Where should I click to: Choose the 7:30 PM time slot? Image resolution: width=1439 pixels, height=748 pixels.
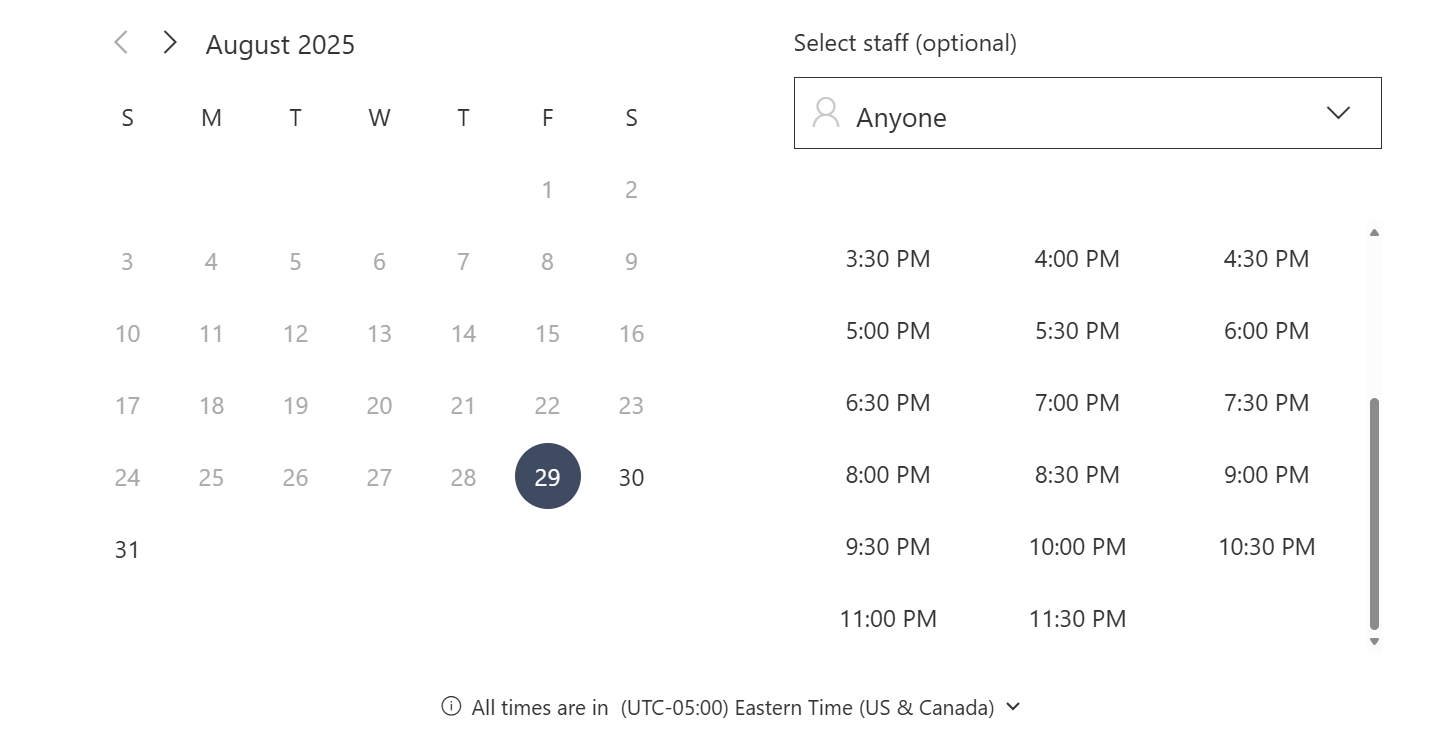pyautogui.click(x=1266, y=403)
